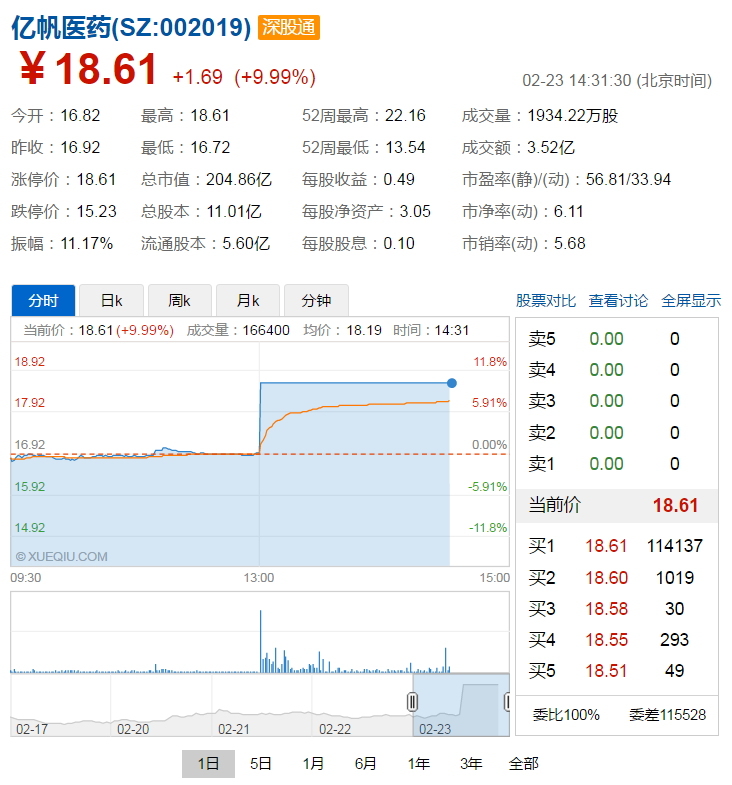Click the 总股本 value 11.01亿
Viewport: 732px width, 785px height.
[x=234, y=211]
